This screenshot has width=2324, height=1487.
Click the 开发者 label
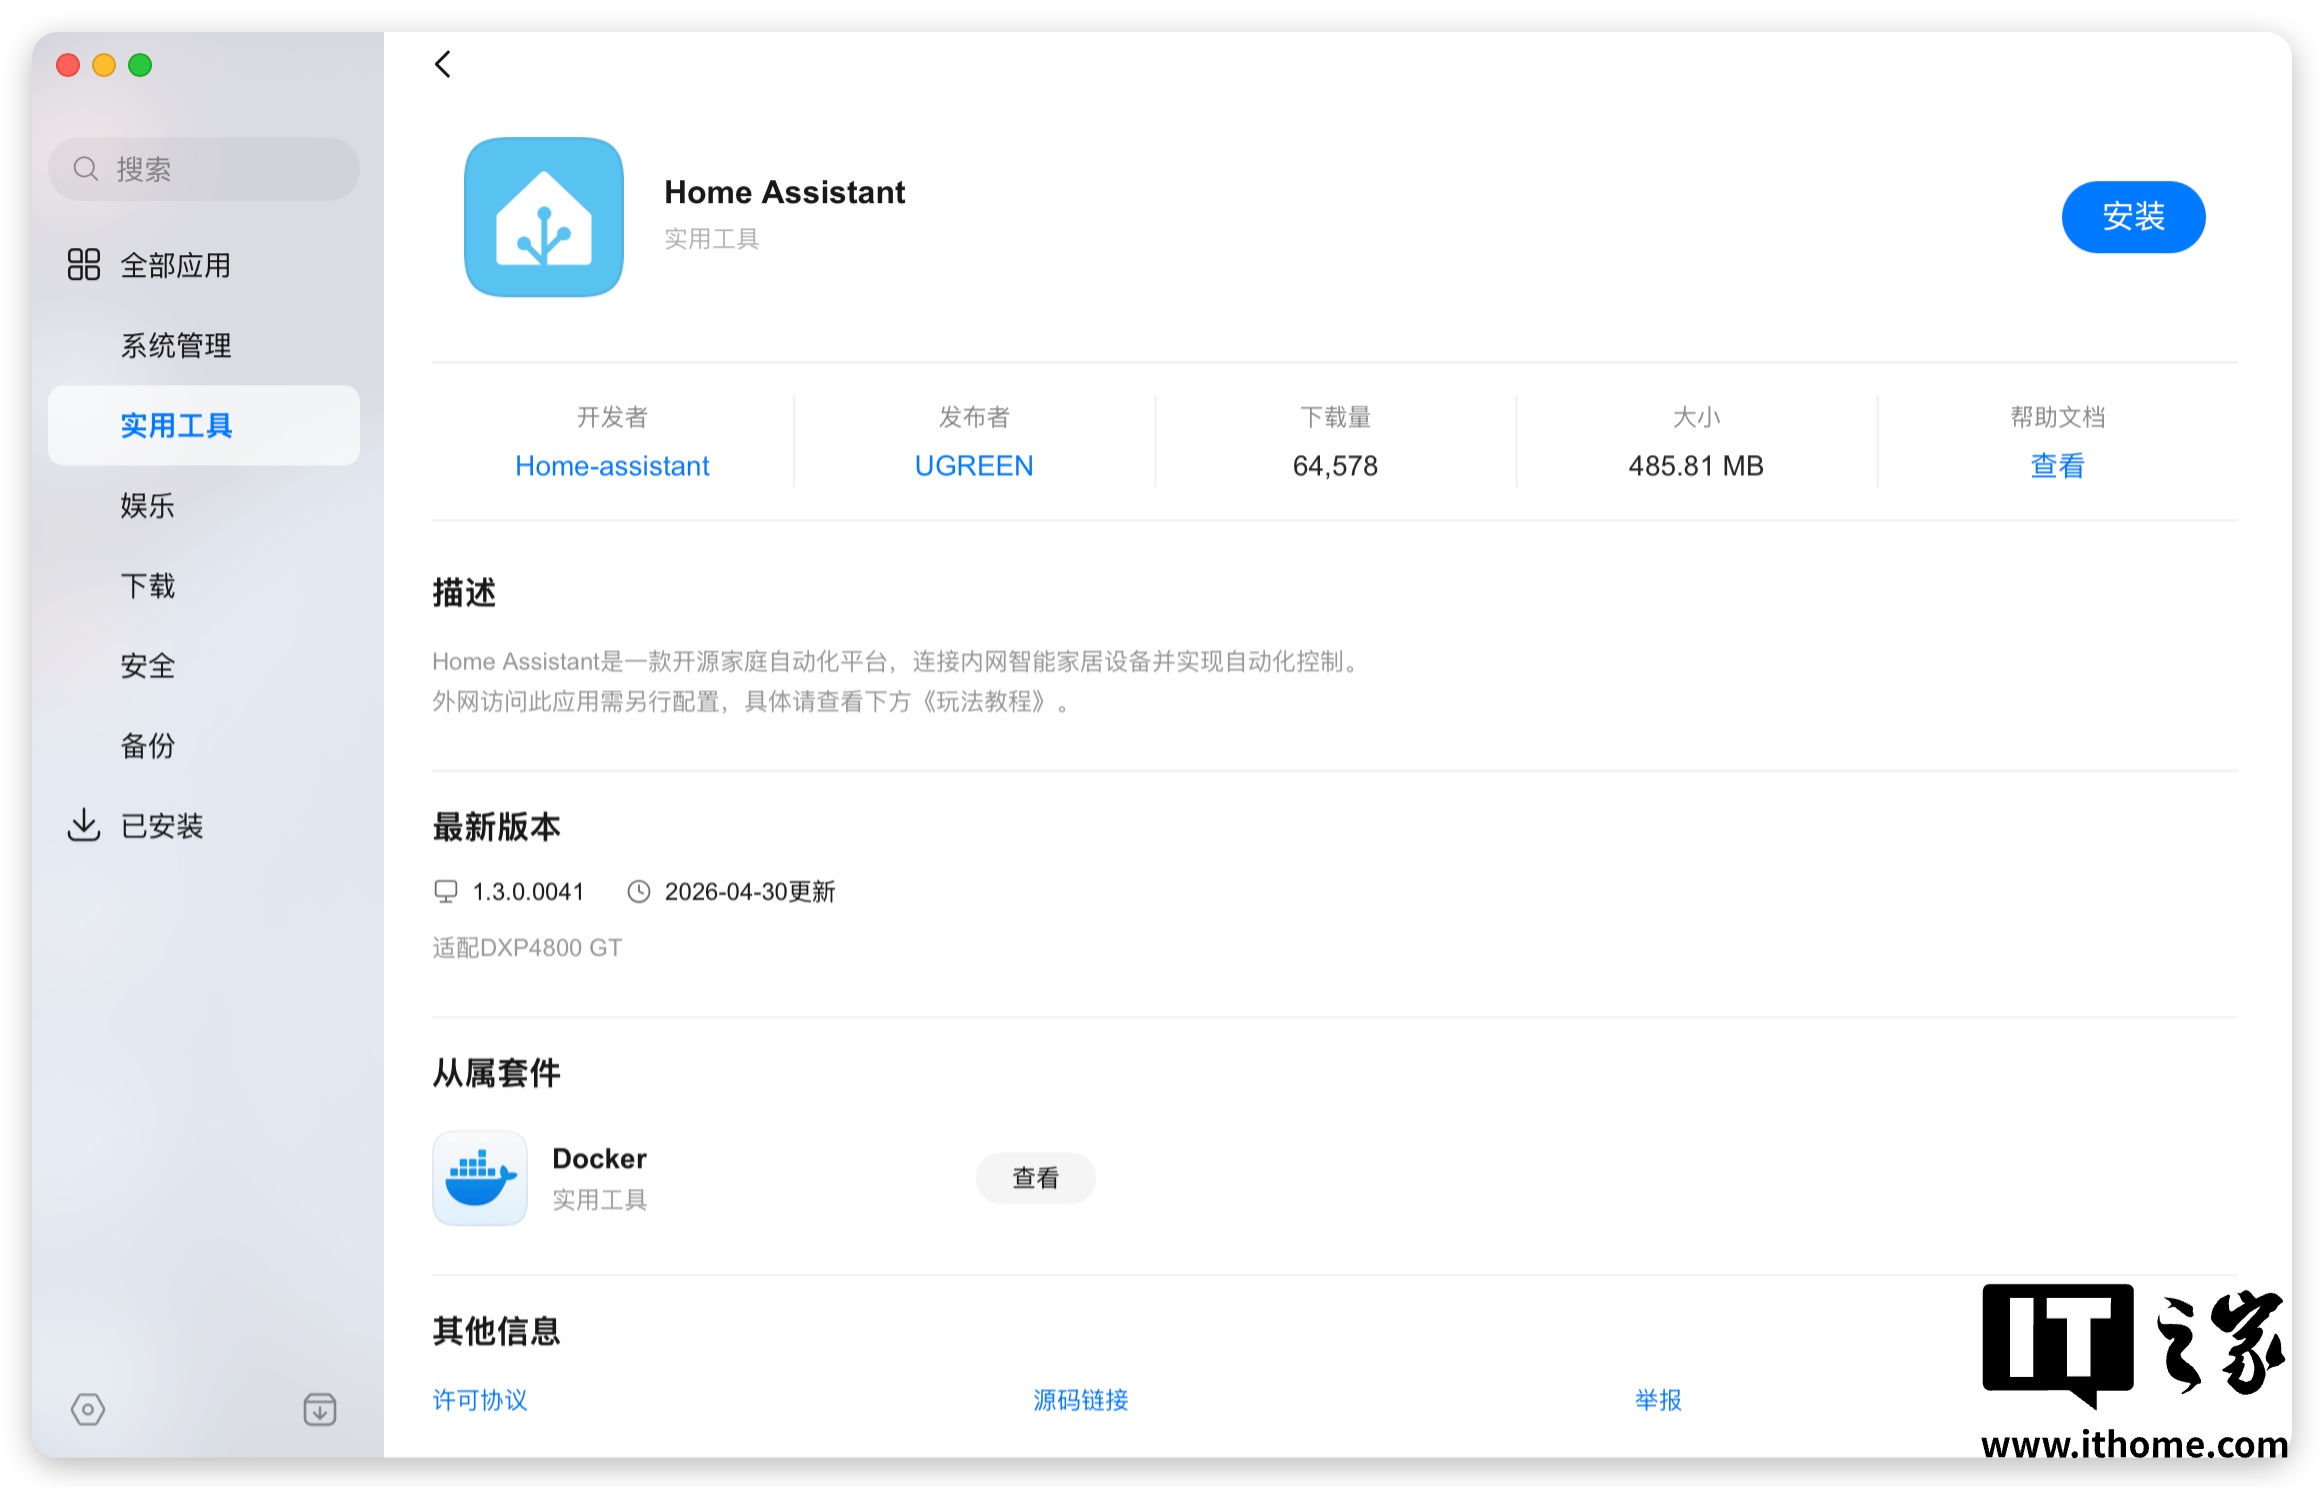pos(612,417)
